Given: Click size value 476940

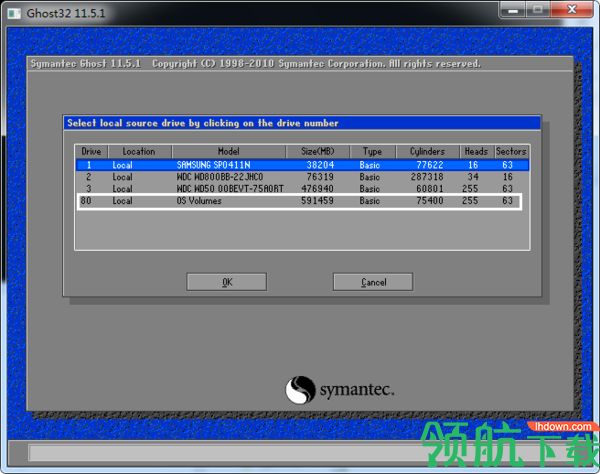Looking at the screenshot, I should tap(317, 189).
